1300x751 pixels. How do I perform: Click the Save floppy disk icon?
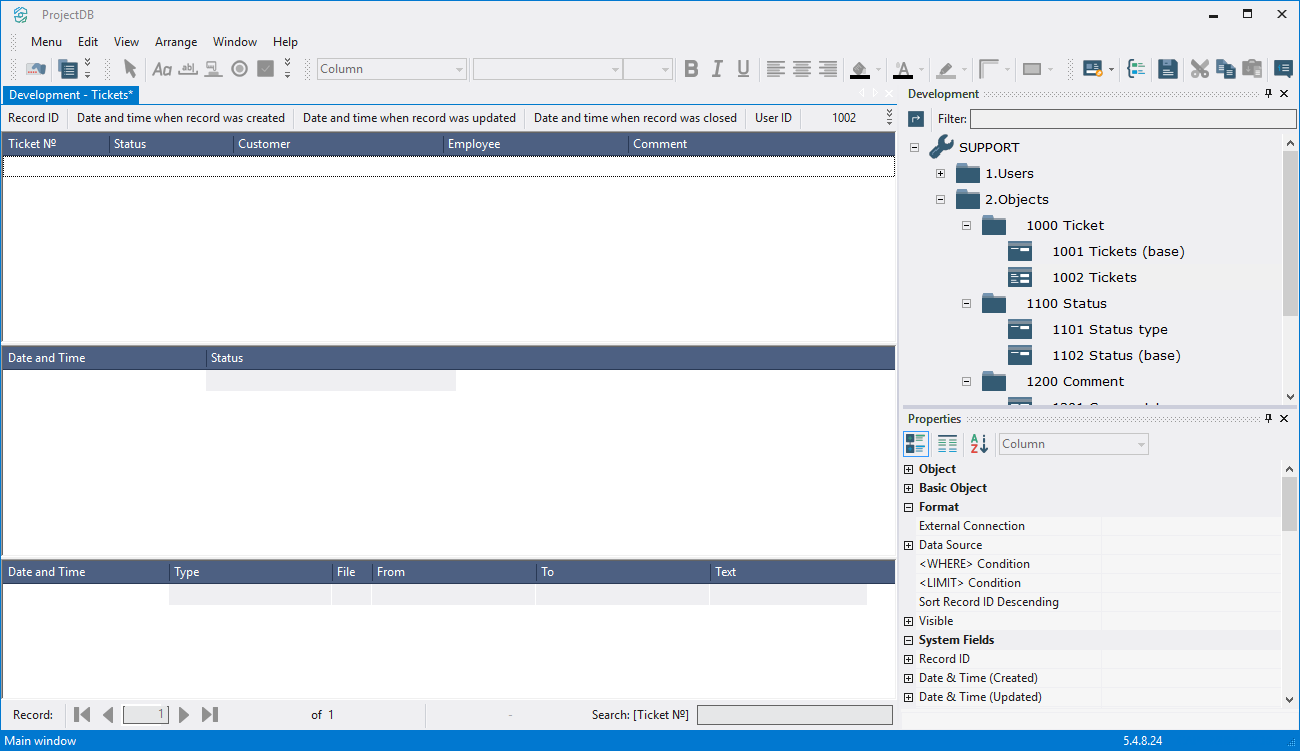(x=1167, y=69)
